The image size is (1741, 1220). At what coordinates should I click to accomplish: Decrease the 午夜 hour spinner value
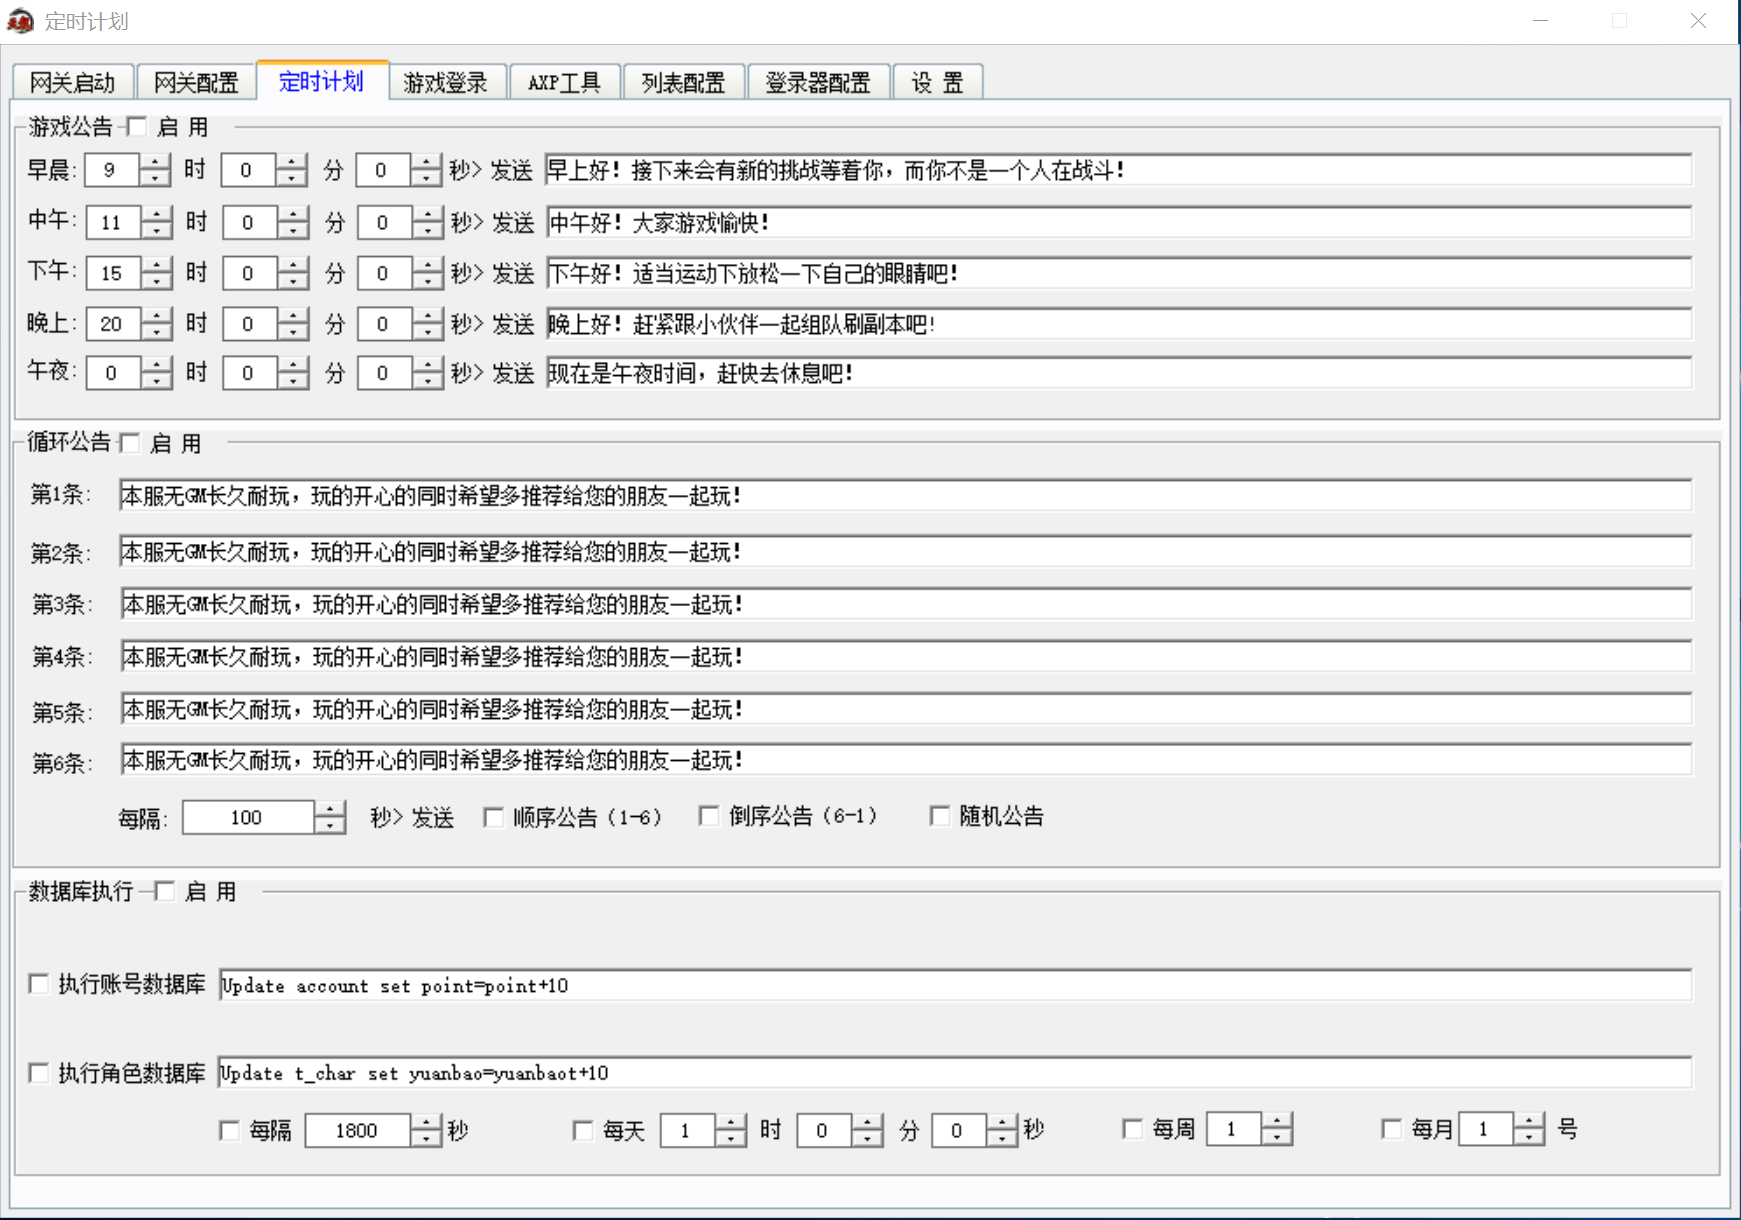click(x=157, y=381)
